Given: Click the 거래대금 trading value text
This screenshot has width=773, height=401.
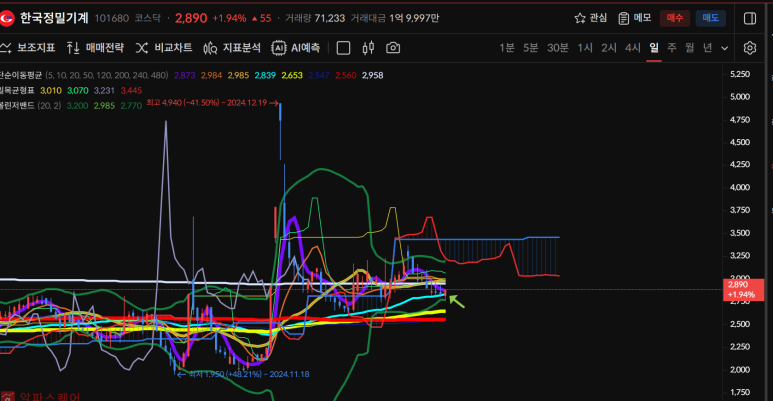Looking at the screenshot, I should coord(395,18).
